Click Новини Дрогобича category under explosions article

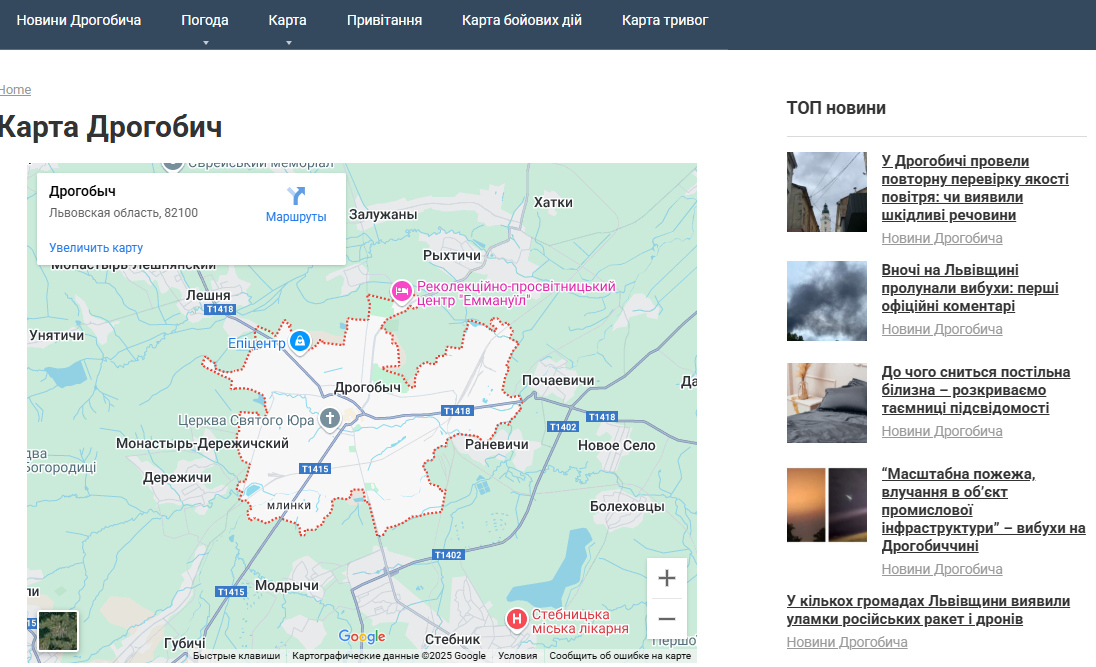pos(942,329)
